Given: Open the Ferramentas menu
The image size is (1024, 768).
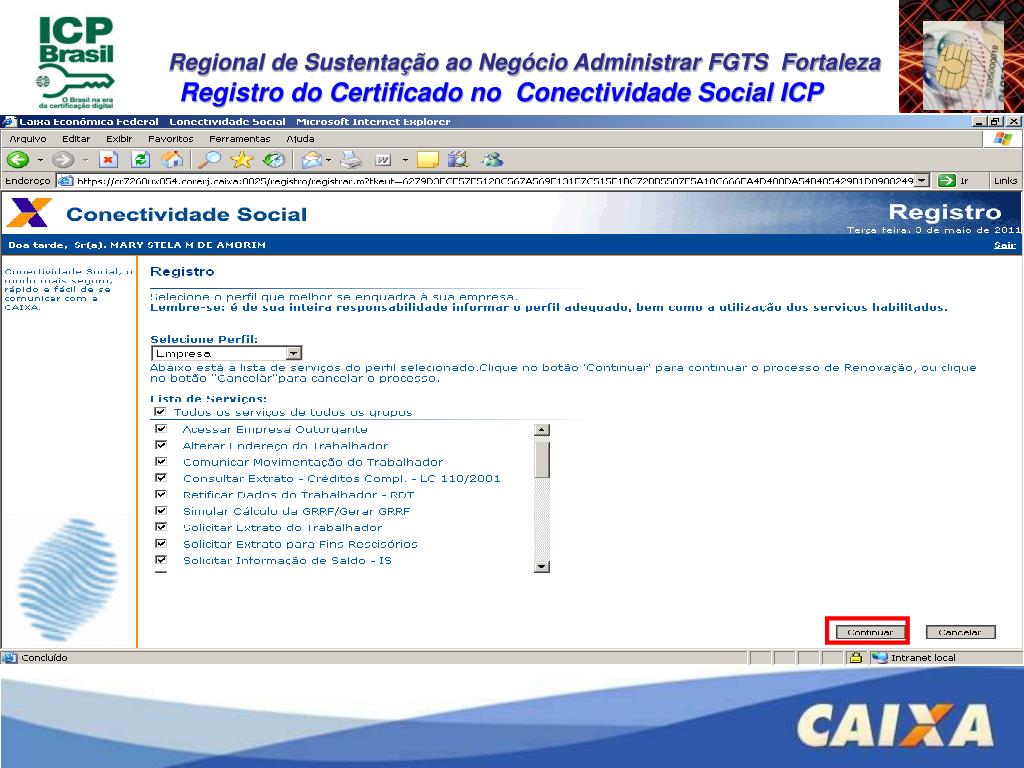Looking at the screenshot, I should point(240,139).
